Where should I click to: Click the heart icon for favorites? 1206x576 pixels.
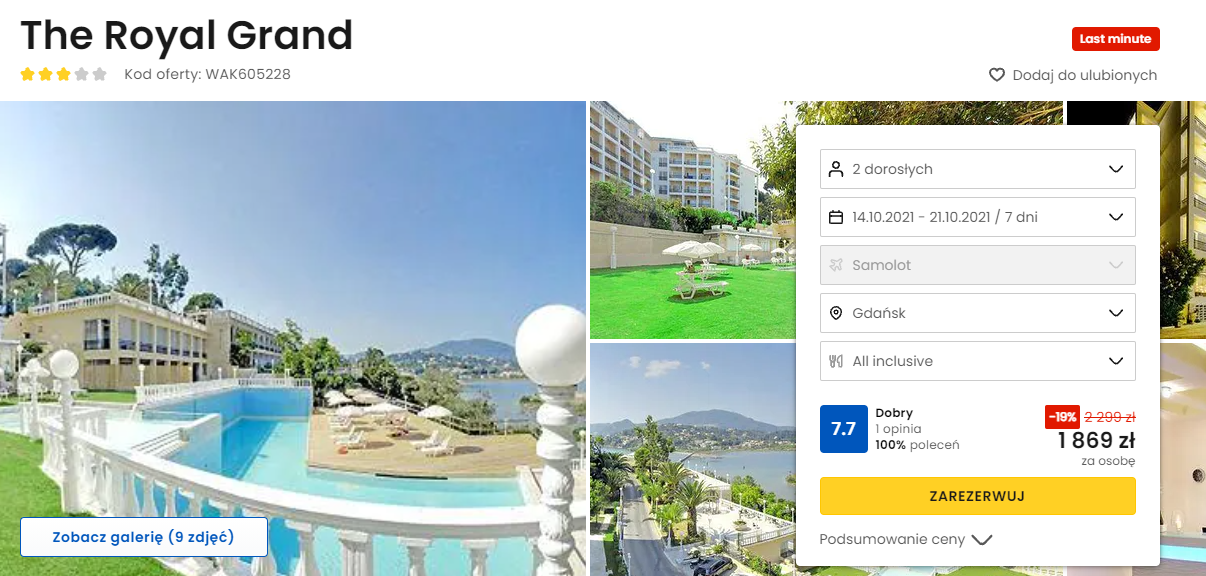pyautogui.click(x=997, y=75)
